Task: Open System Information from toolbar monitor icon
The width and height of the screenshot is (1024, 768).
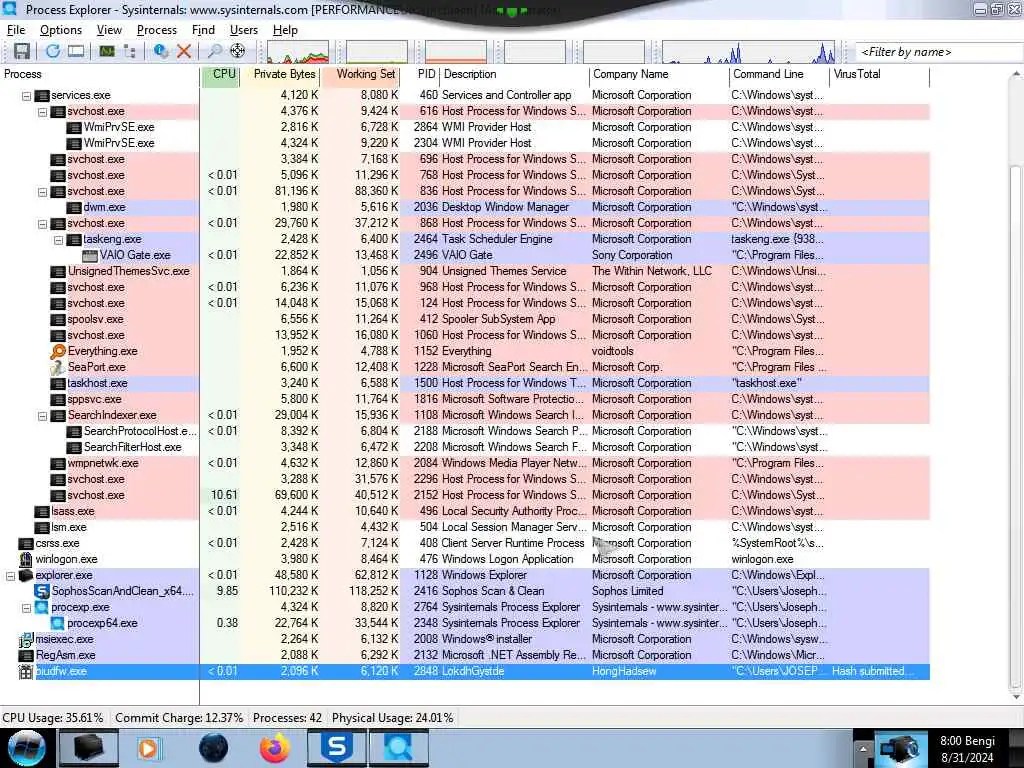Action: click(x=107, y=51)
